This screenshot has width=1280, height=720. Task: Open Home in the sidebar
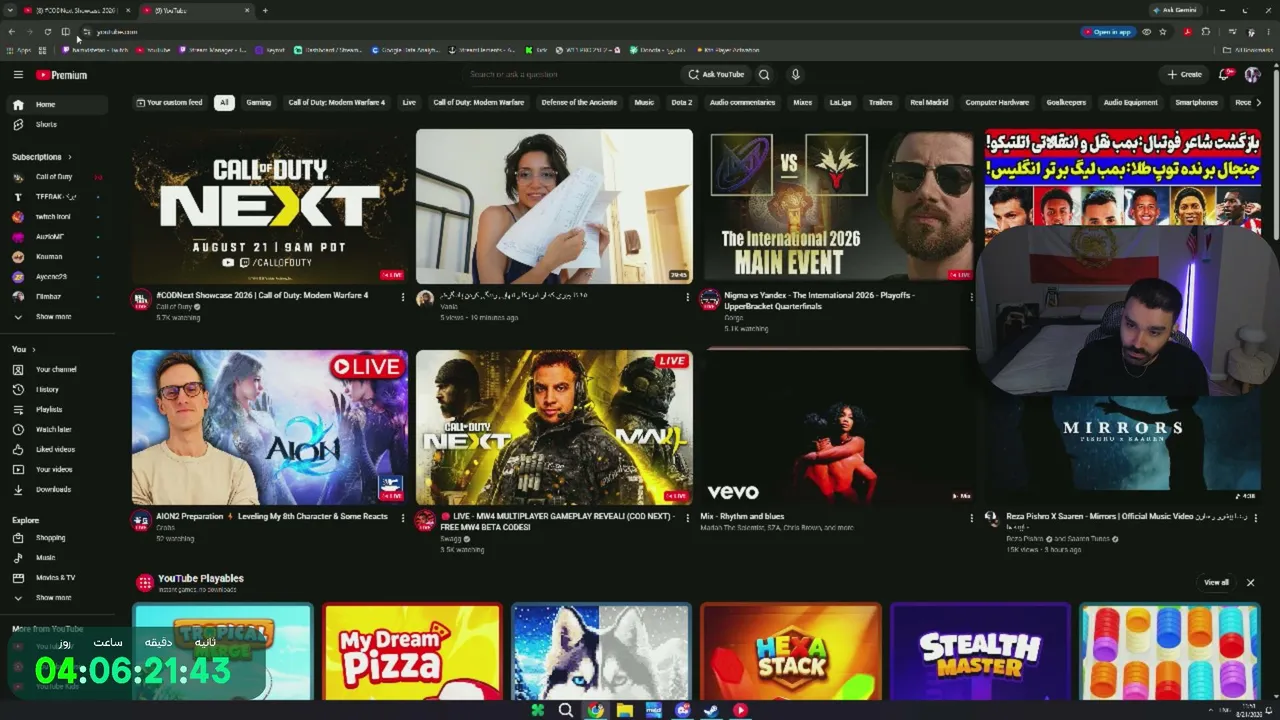coord(56,104)
